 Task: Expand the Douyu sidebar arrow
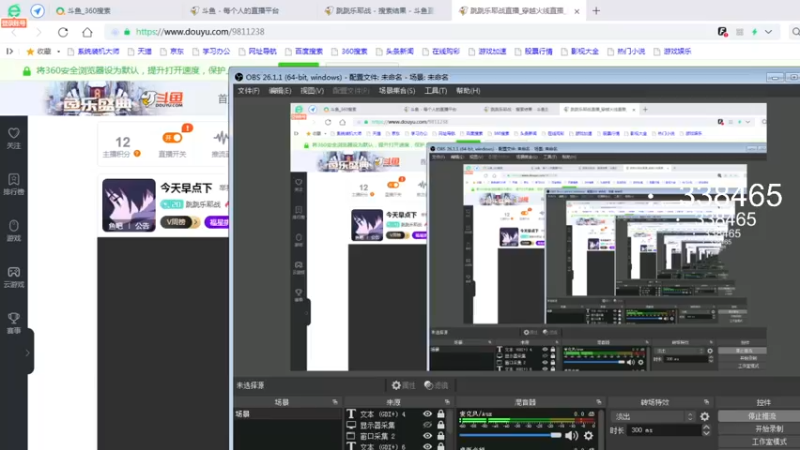(28, 353)
